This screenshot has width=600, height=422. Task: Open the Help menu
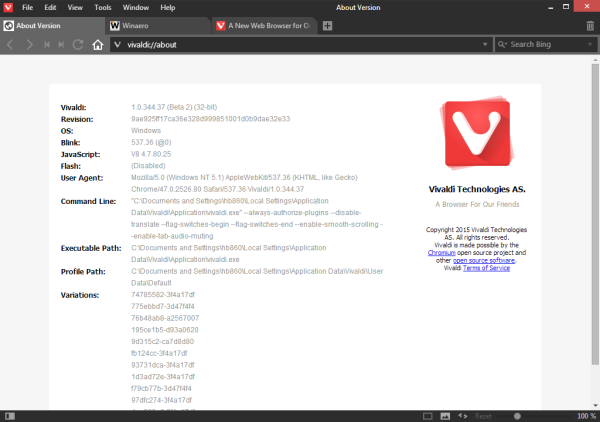168,7
